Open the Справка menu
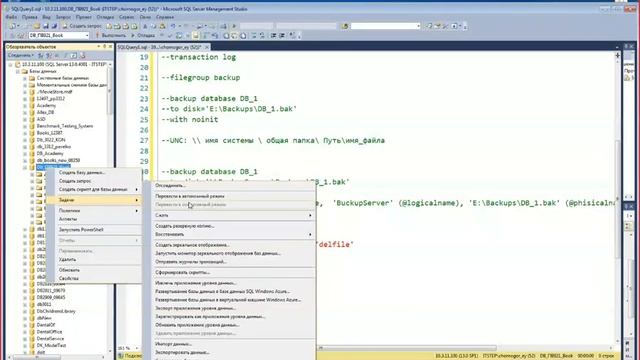This screenshot has width=640, height=360. [x=165, y=17]
